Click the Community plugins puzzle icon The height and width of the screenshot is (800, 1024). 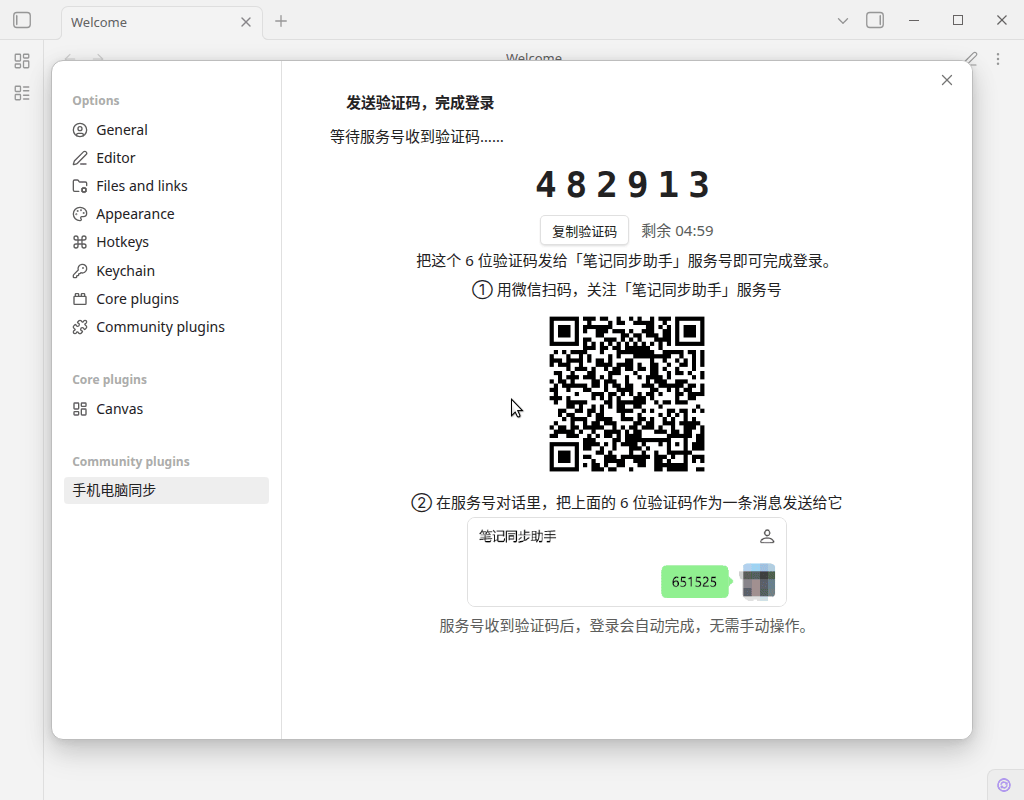click(x=80, y=327)
